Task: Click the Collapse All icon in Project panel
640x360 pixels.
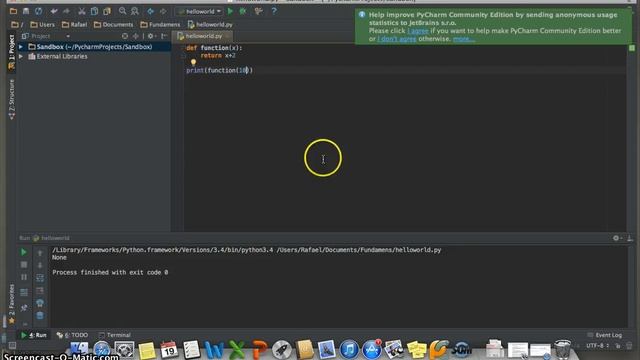Action: click(136, 36)
